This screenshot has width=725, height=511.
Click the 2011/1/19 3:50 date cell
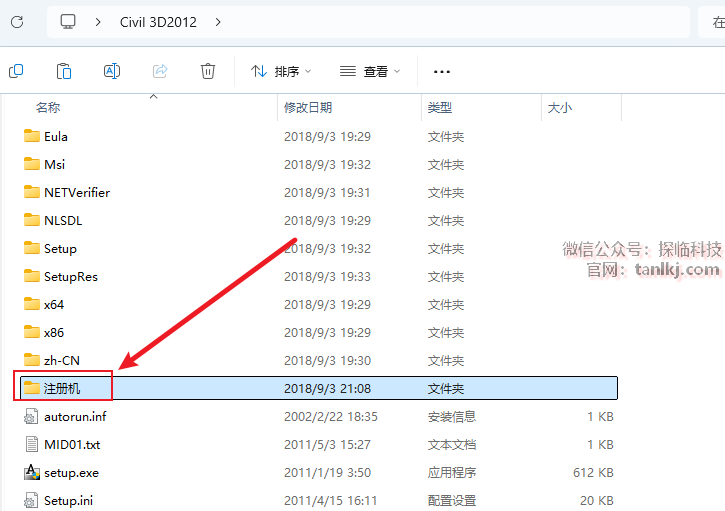coord(327,473)
